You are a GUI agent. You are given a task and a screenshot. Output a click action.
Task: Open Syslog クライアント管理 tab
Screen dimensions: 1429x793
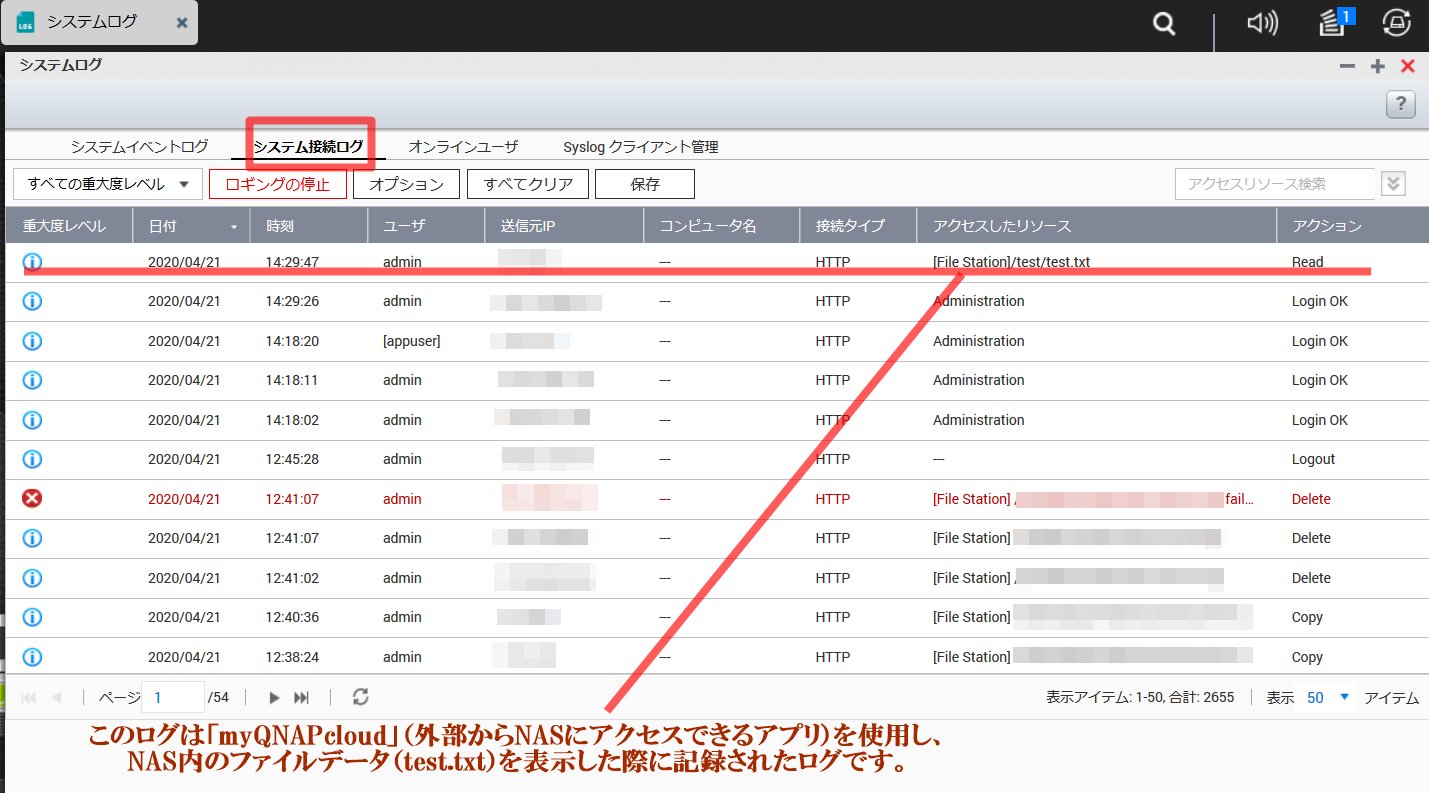(x=640, y=147)
